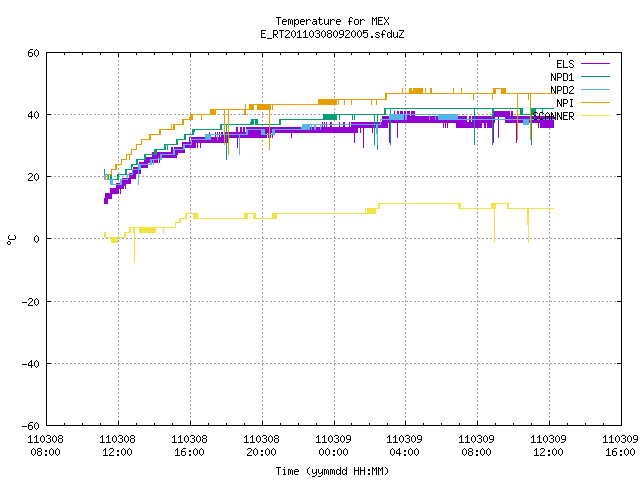The image size is (640, 480).
Task: Click the x-axis label 110309 04:00
Action: point(404,446)
